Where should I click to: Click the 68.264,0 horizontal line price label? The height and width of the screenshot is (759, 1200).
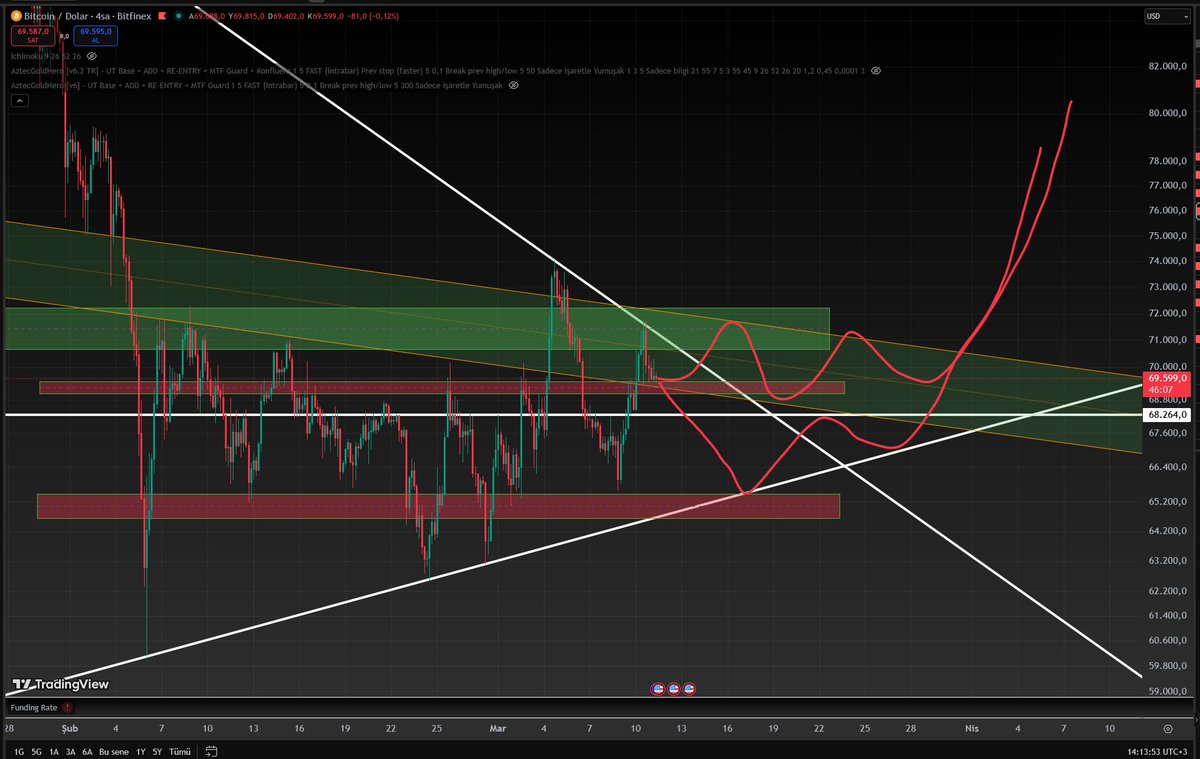[x=1168, y=414]
